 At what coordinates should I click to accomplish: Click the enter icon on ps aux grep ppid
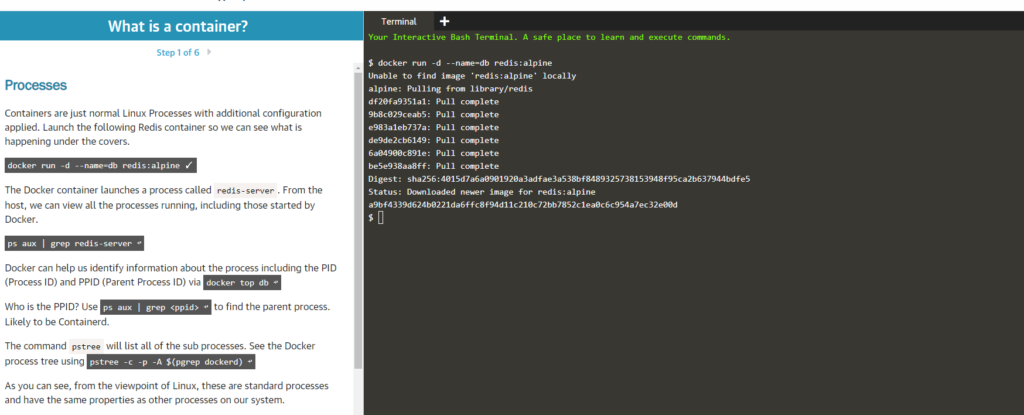[206, 307]
